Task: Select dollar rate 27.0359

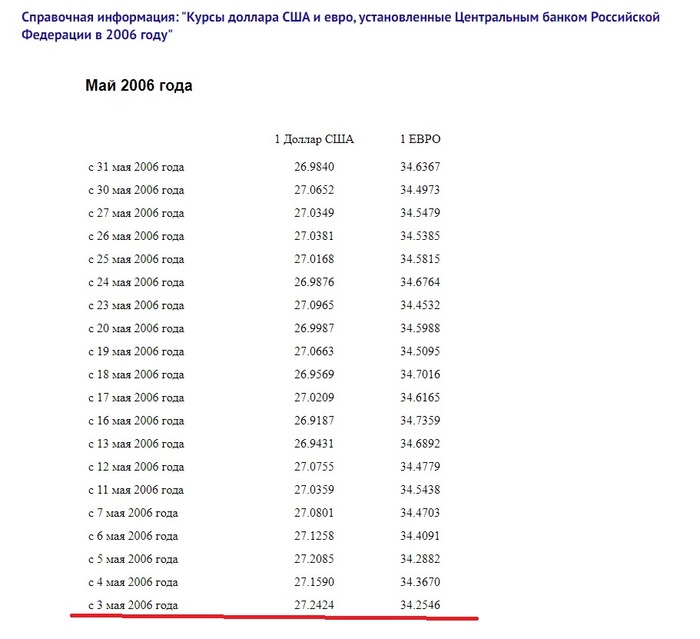Action: tap(314, 490)
